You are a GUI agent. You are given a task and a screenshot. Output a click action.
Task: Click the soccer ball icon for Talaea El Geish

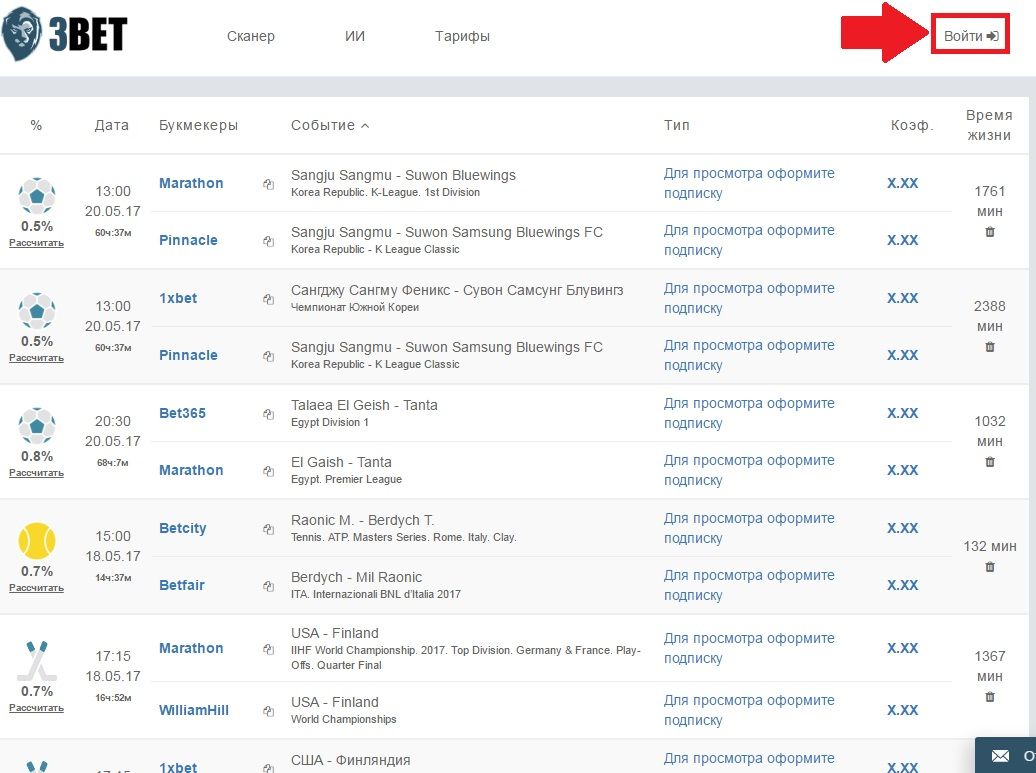coord(37,426)
